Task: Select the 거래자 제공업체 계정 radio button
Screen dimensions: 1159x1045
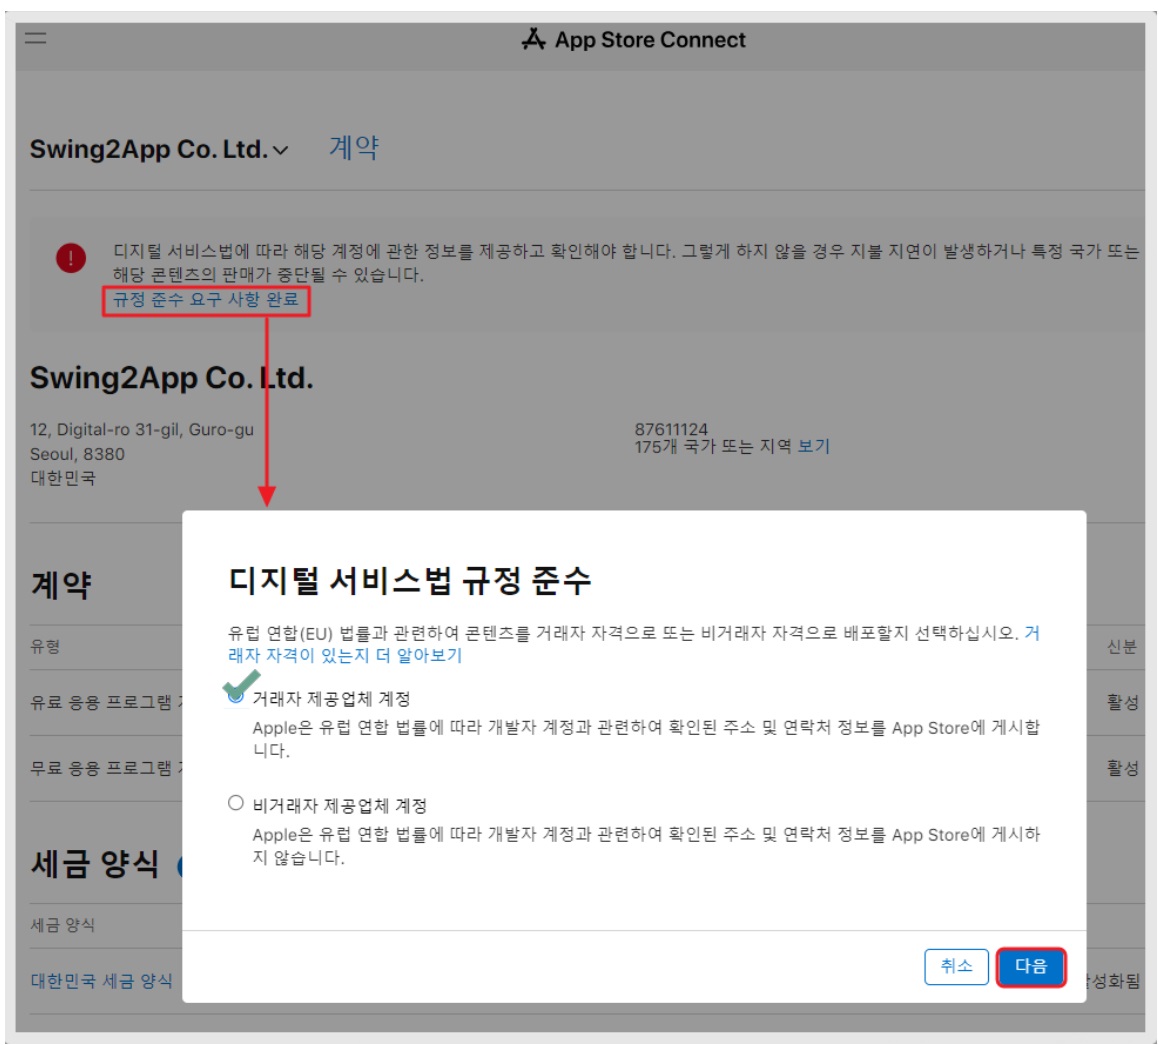Action: (x=236, y=695)
